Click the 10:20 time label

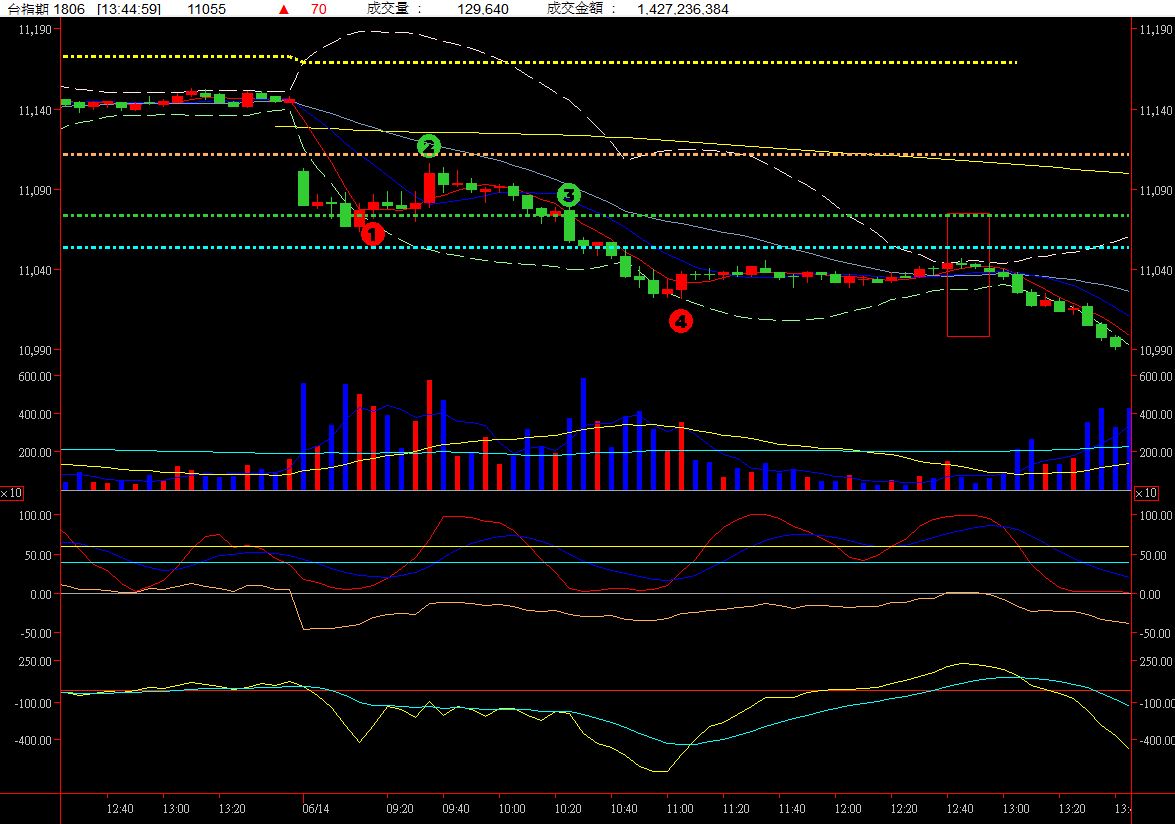click(x=568, y=809)
